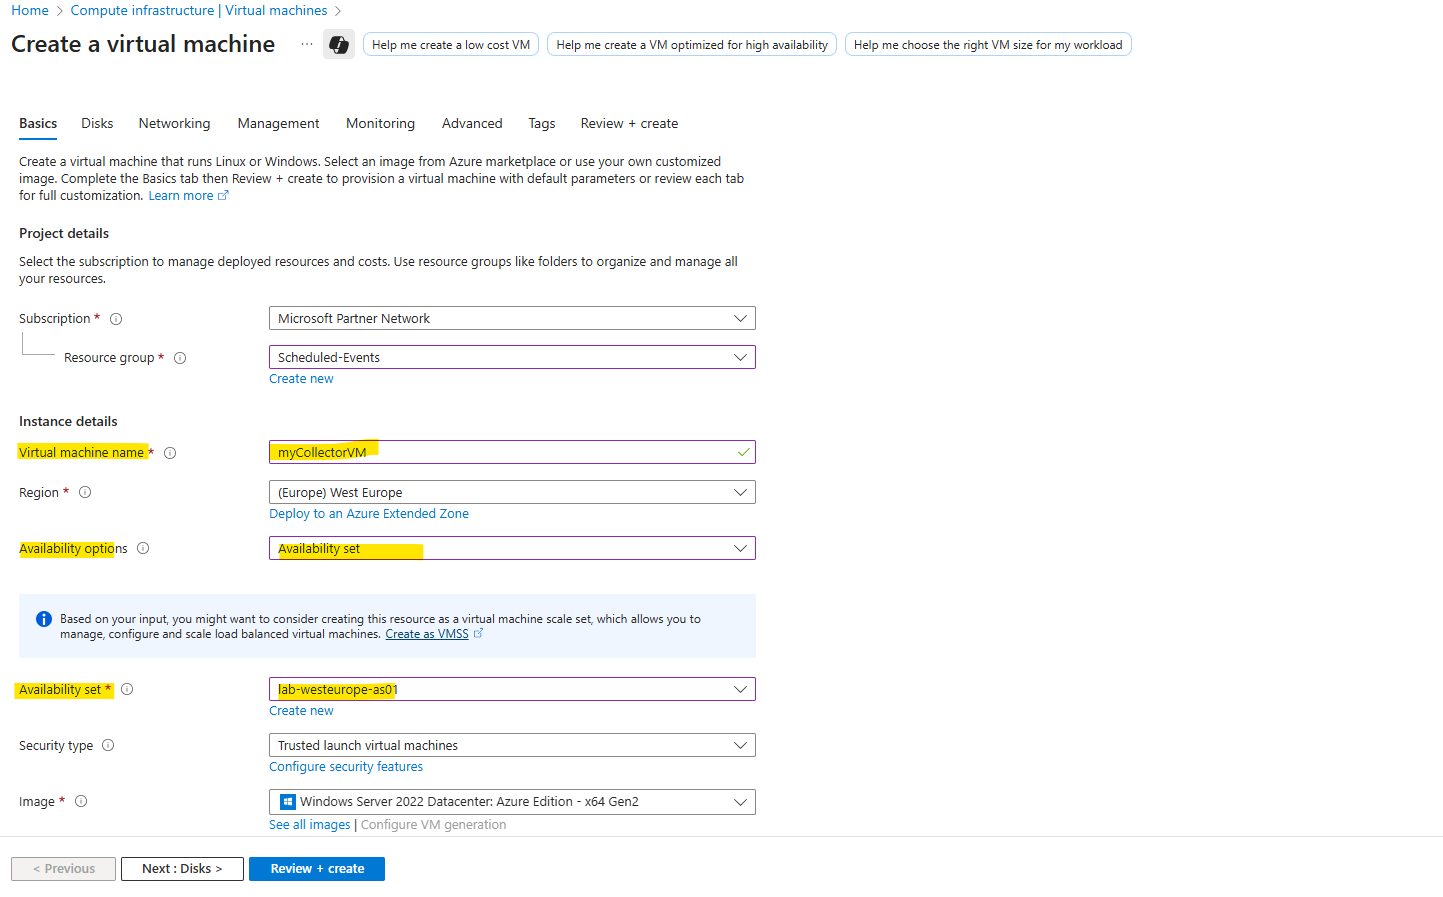Open the Compute infrastructure | Virtual machines breadcrumb
The width and height of the screenshot is (1443, 897).
(x=199, y=10)
